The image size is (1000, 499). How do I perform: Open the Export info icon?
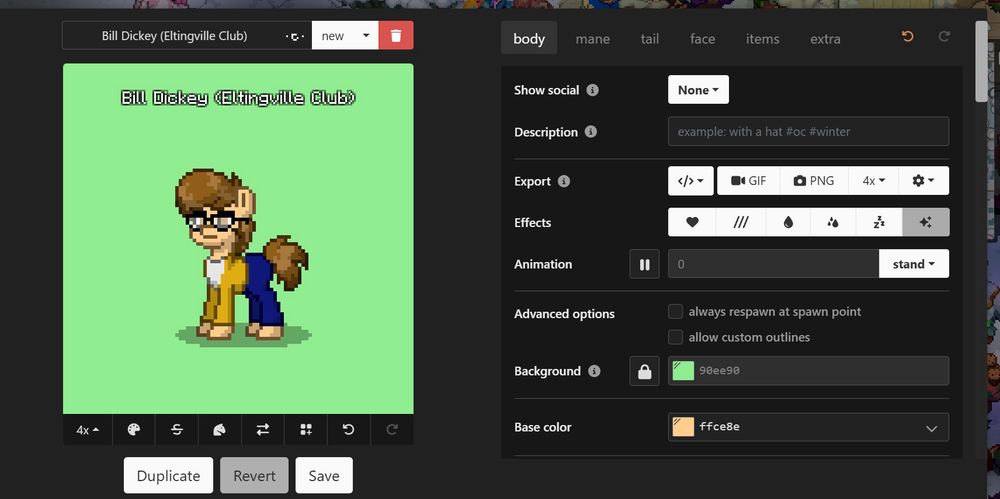coord(564,181)
